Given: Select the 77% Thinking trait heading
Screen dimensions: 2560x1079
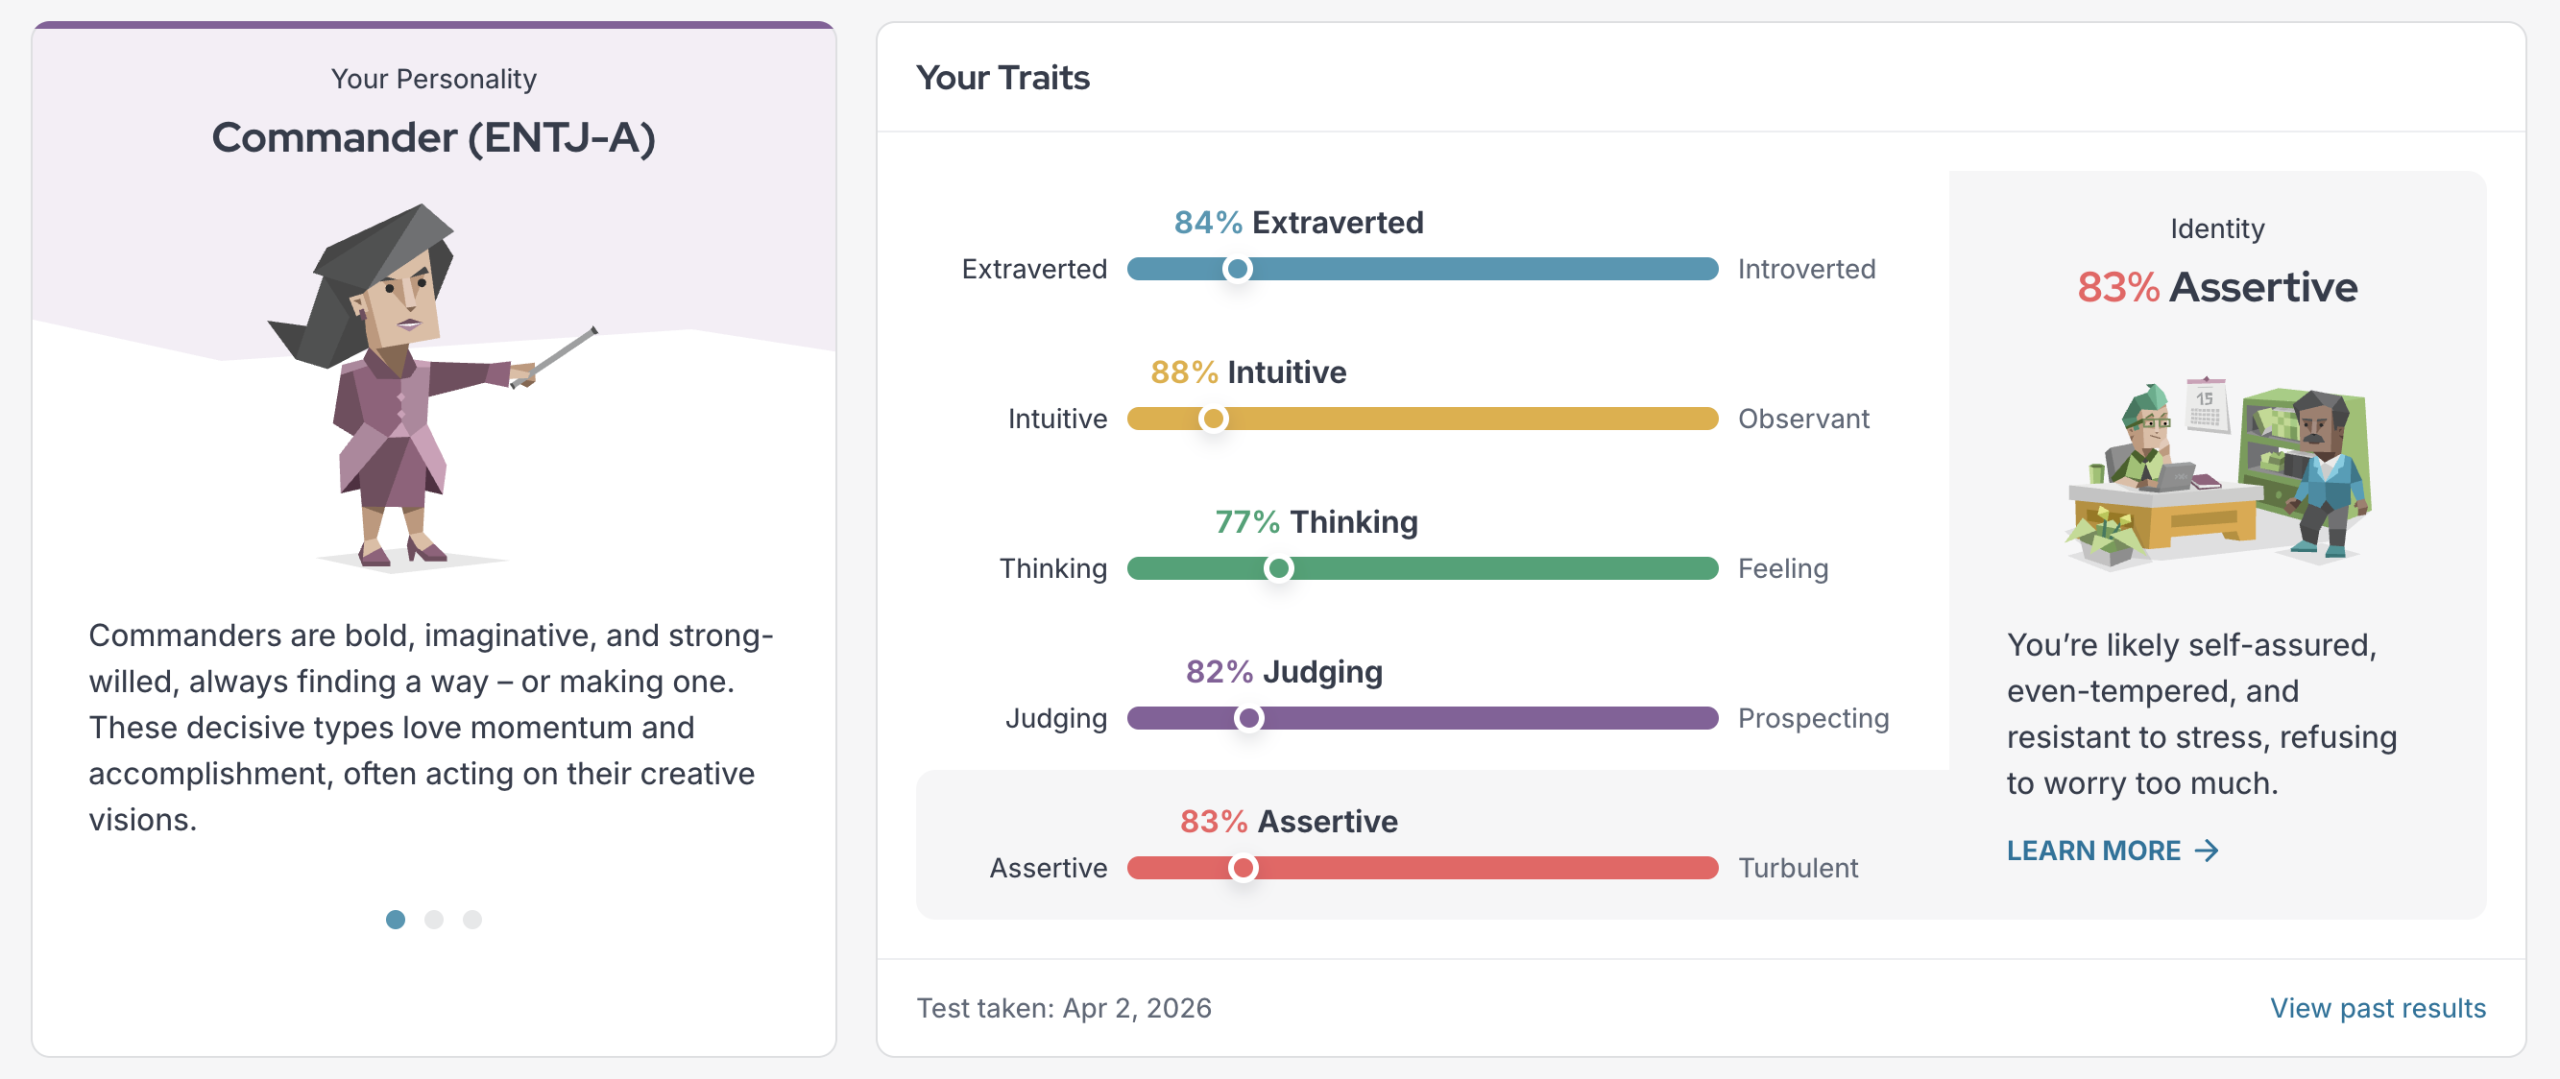Looking at the screenshot, I should [1316, 522].
